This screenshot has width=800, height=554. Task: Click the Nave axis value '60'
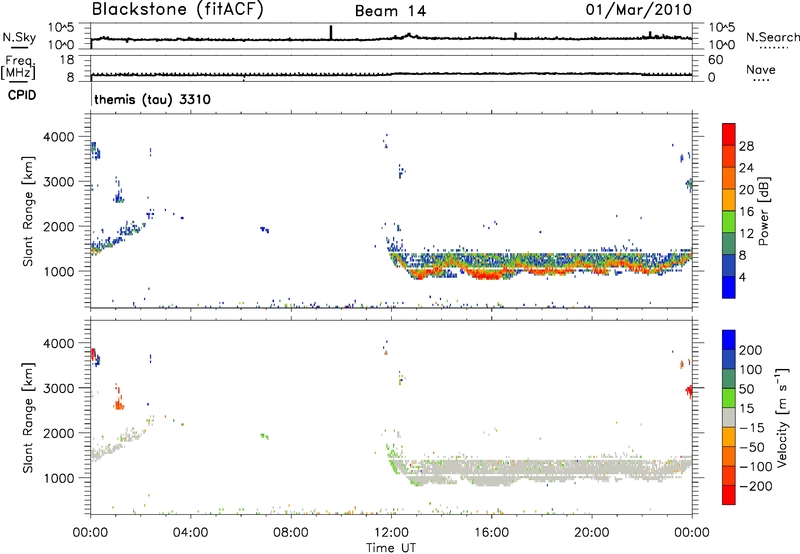click(x=715, y=60)
